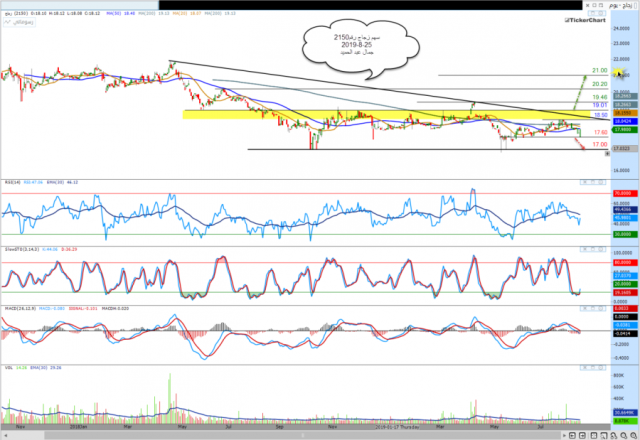The width and height of the screenshot is (640, 440).
Task: Close the MACD indicator panel
Action: pyautogui.click(x=584, y=309)
